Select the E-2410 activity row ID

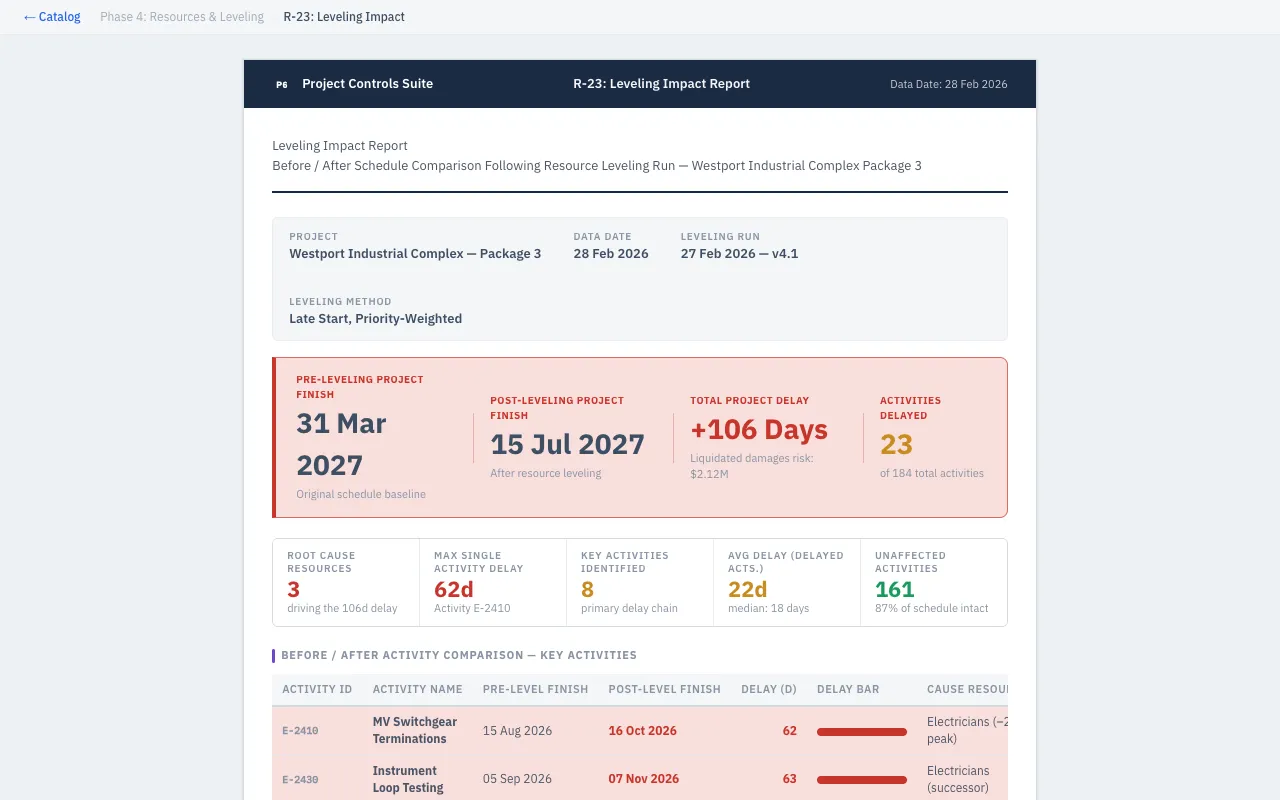tap(300, 731)
